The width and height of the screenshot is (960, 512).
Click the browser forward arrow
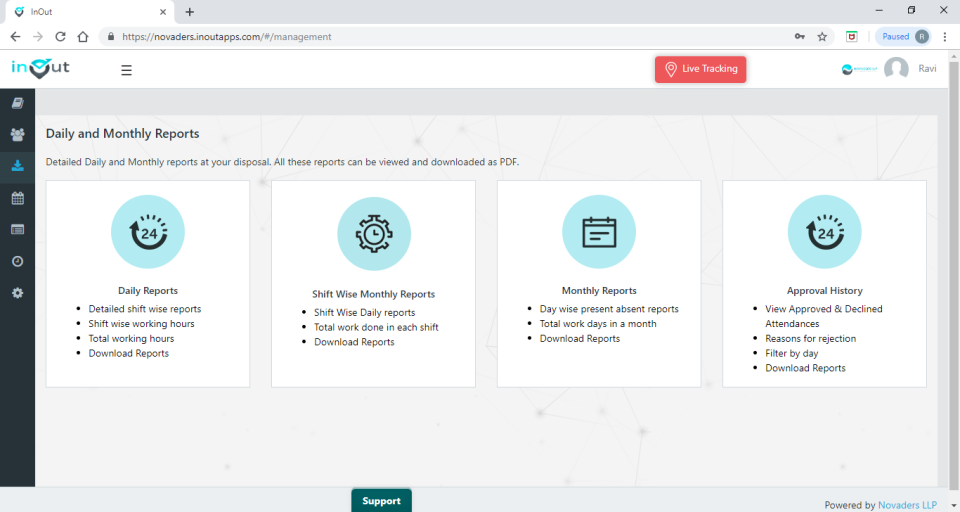pos(38,37)
